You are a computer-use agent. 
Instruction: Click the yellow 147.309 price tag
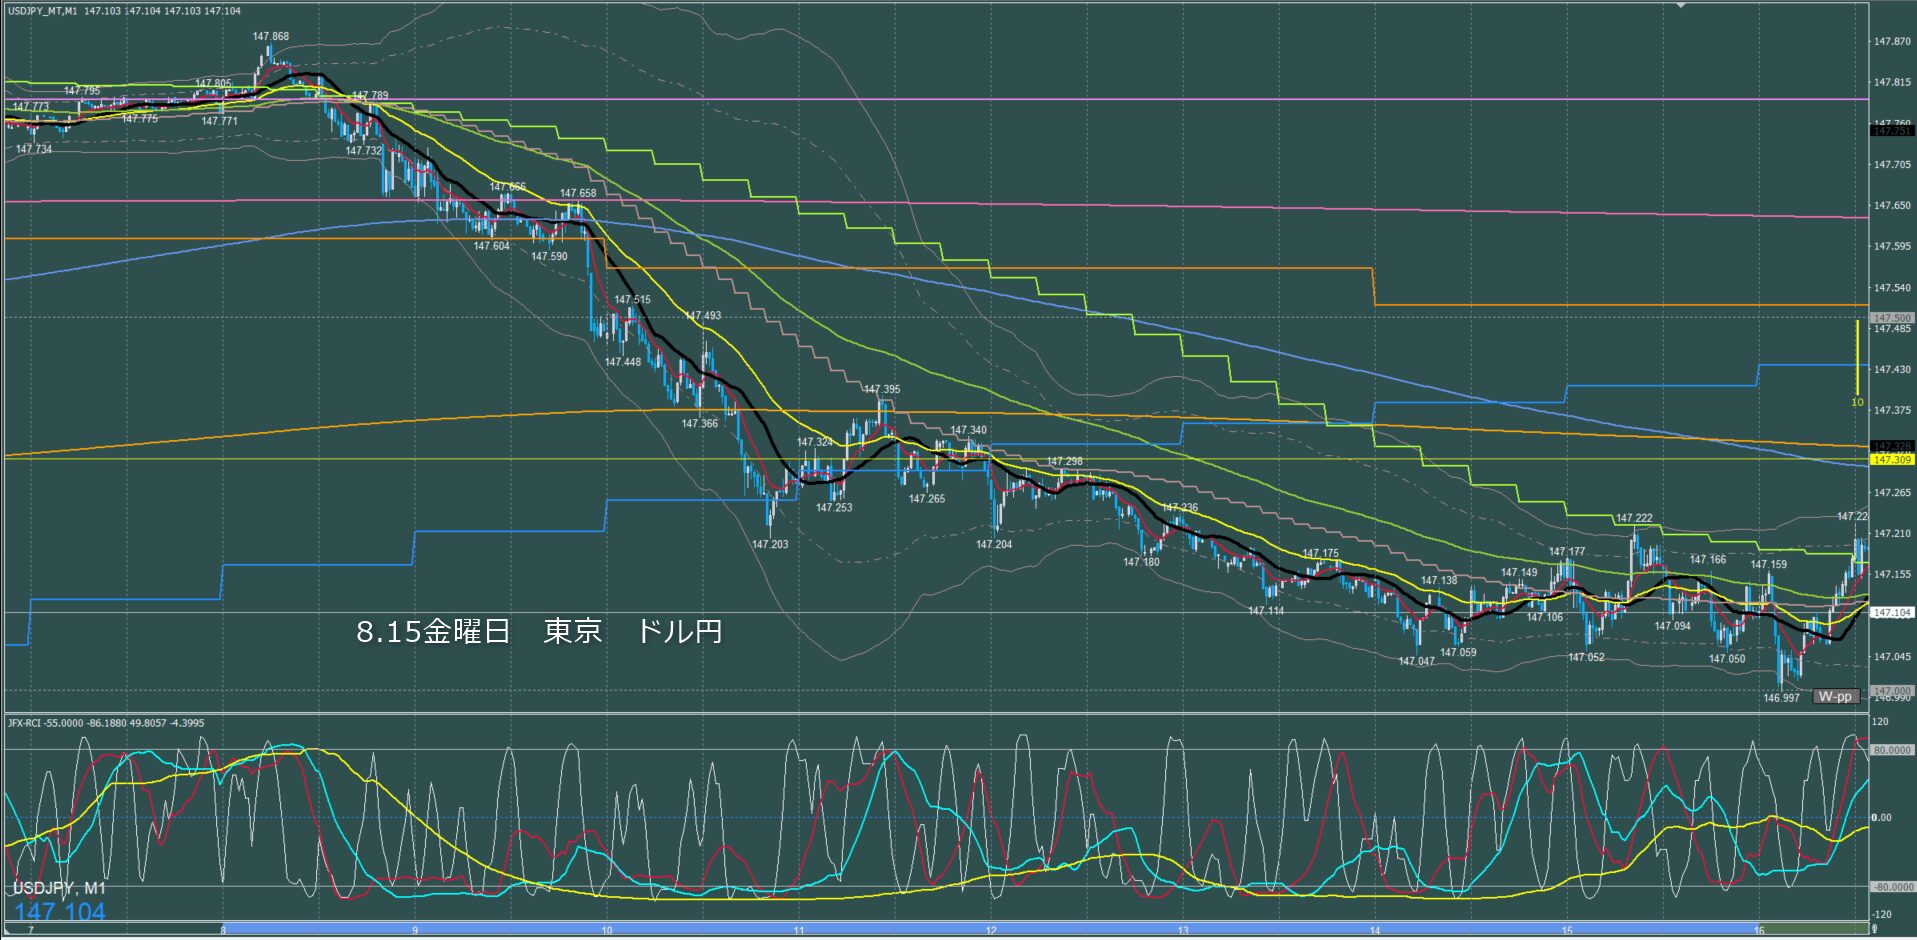(x=1892, y=460)
